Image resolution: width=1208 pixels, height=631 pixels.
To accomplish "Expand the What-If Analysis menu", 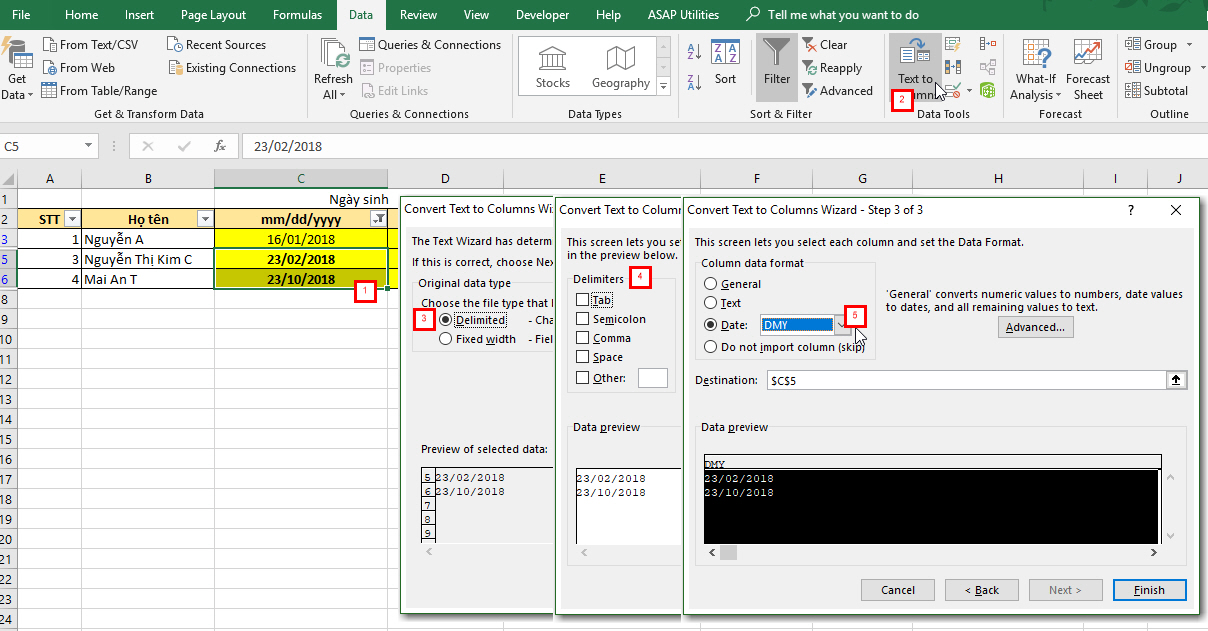I will [x=1035, y=70].
